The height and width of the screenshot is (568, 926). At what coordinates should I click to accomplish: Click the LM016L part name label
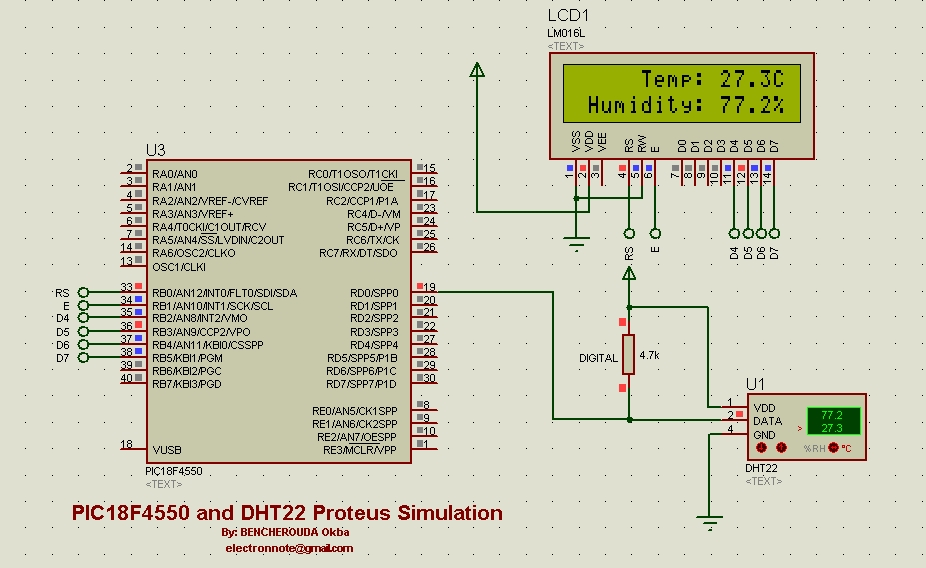click(566, 34)
